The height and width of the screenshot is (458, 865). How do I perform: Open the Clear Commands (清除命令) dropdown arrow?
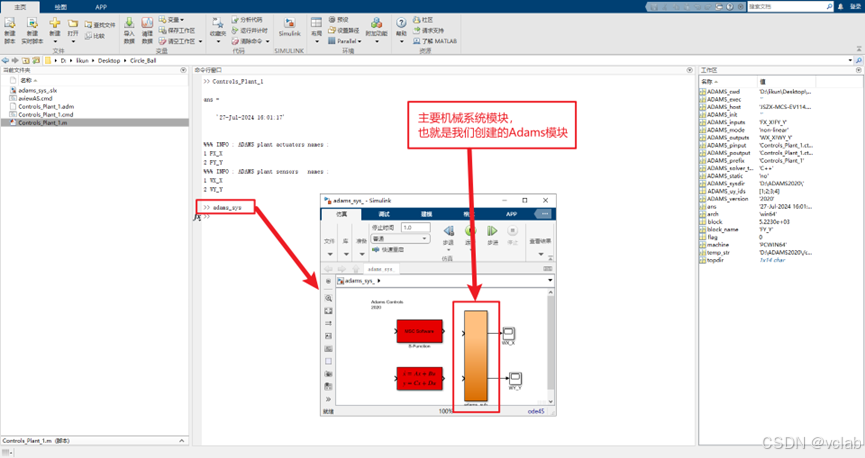[x=268, y=41]
